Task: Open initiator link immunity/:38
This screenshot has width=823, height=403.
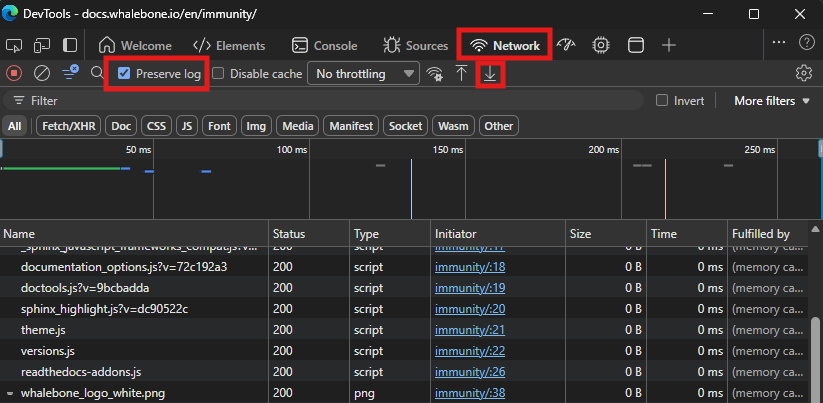Action: pyautogui.click(x=470, y=393)
